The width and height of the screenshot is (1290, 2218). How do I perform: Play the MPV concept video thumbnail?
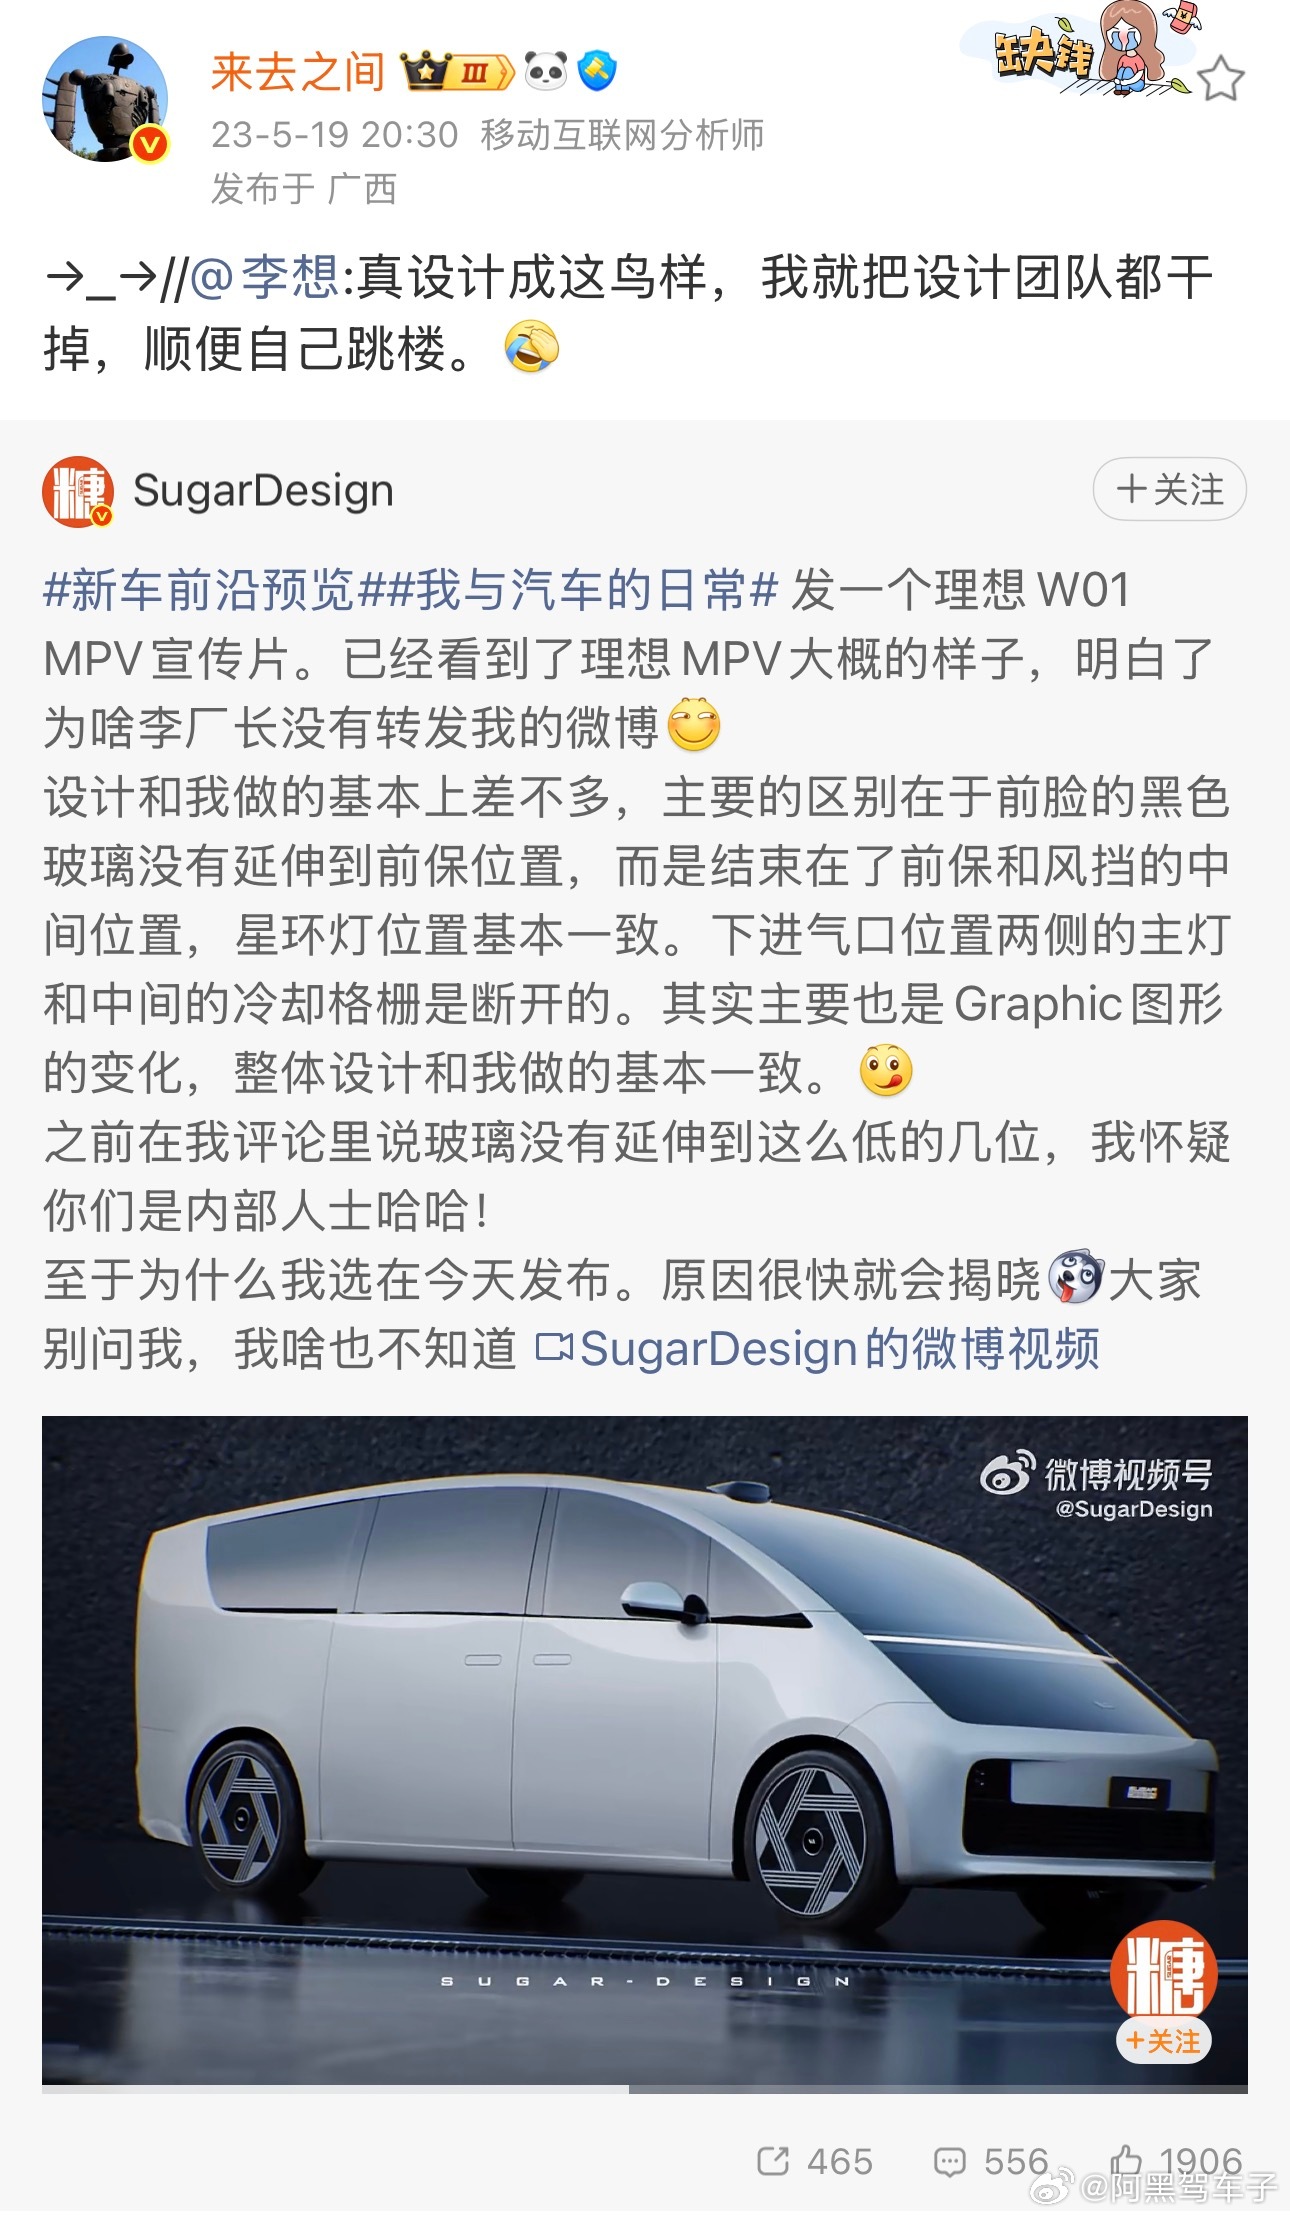click(x=645, y=1751)
